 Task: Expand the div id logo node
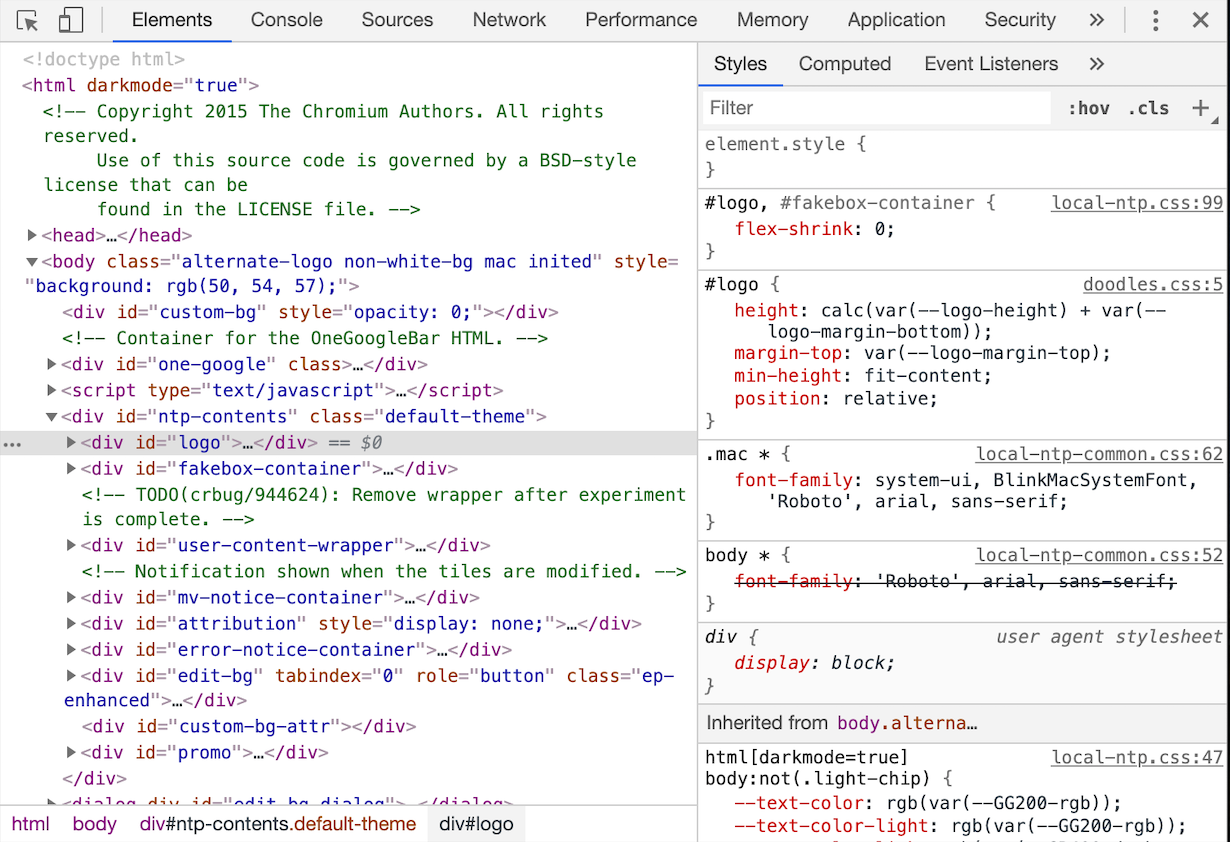click(x=71, y=443)
